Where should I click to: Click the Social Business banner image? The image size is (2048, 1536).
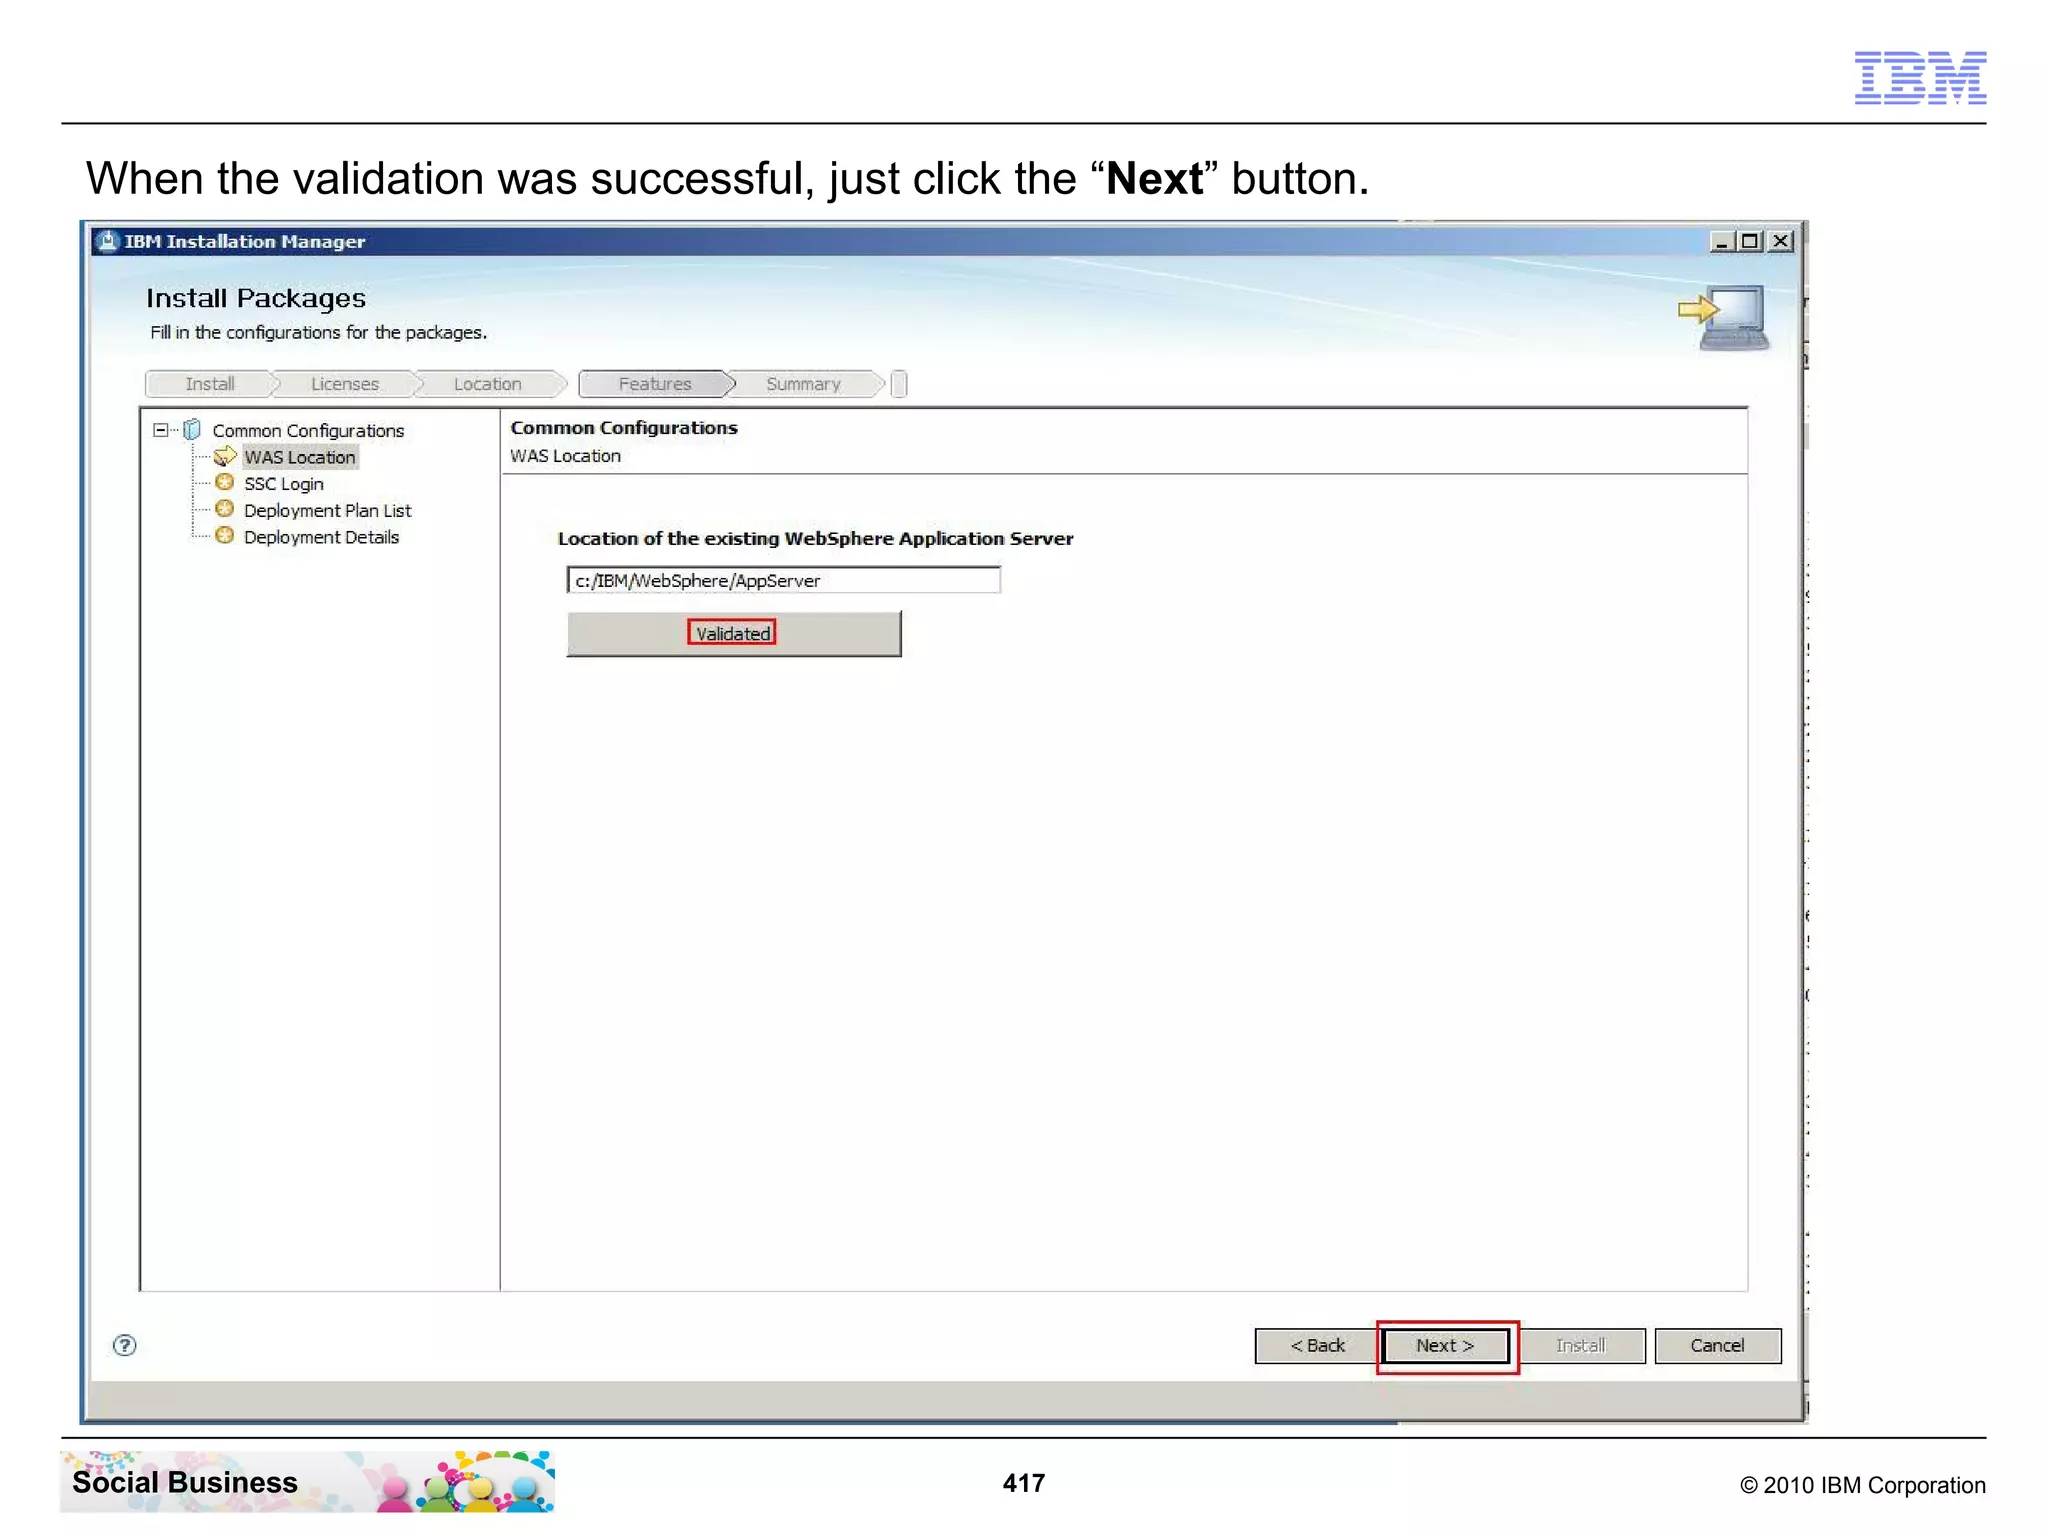click(x=307, y=1482)
